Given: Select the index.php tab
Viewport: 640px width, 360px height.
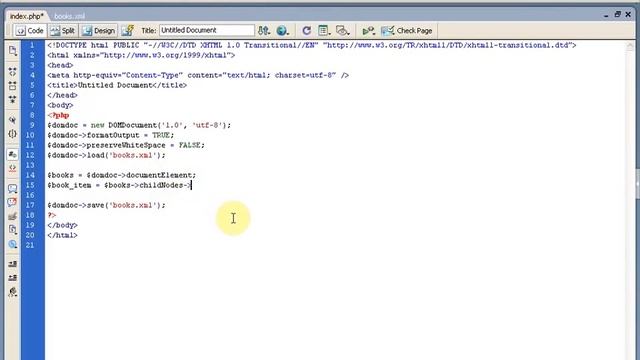Looking at the screenshot, I should coord(27,16).
